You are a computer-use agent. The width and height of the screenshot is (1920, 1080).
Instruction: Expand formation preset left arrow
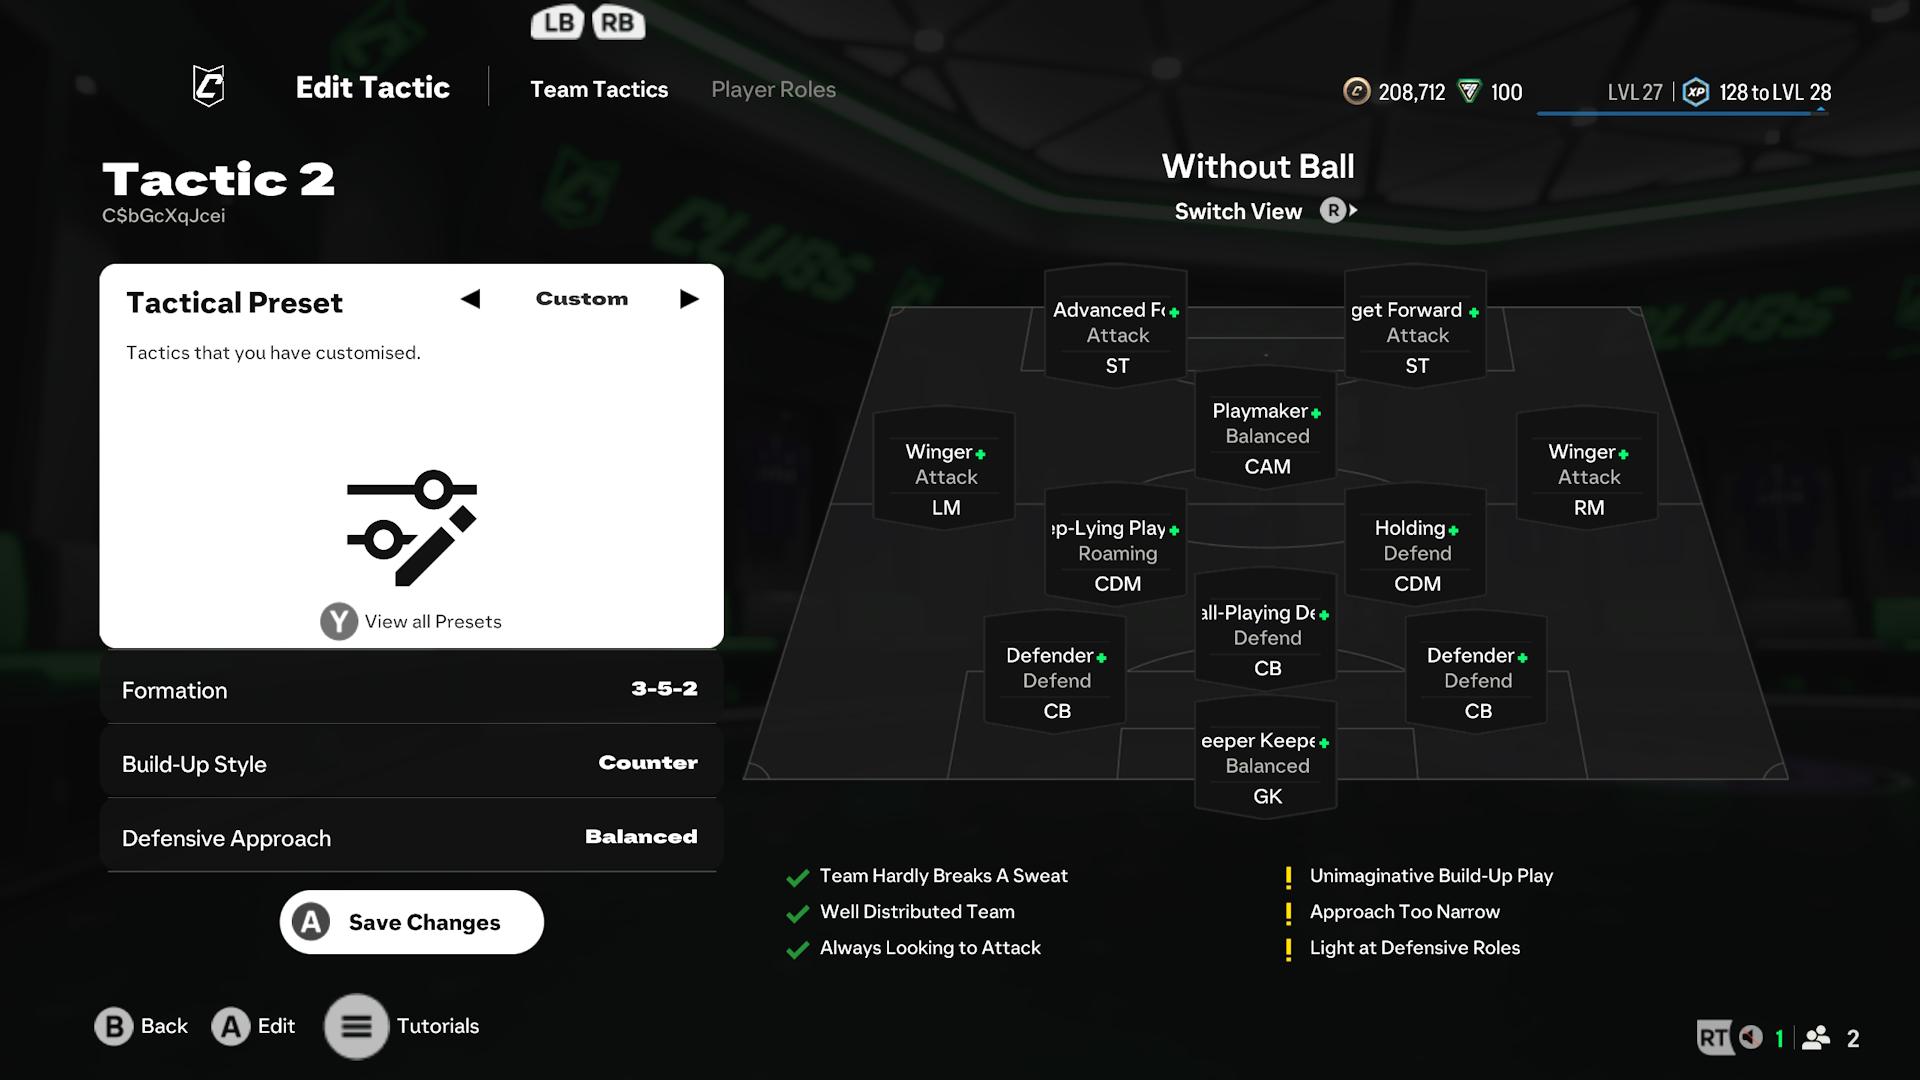click(x=471, y=298)
